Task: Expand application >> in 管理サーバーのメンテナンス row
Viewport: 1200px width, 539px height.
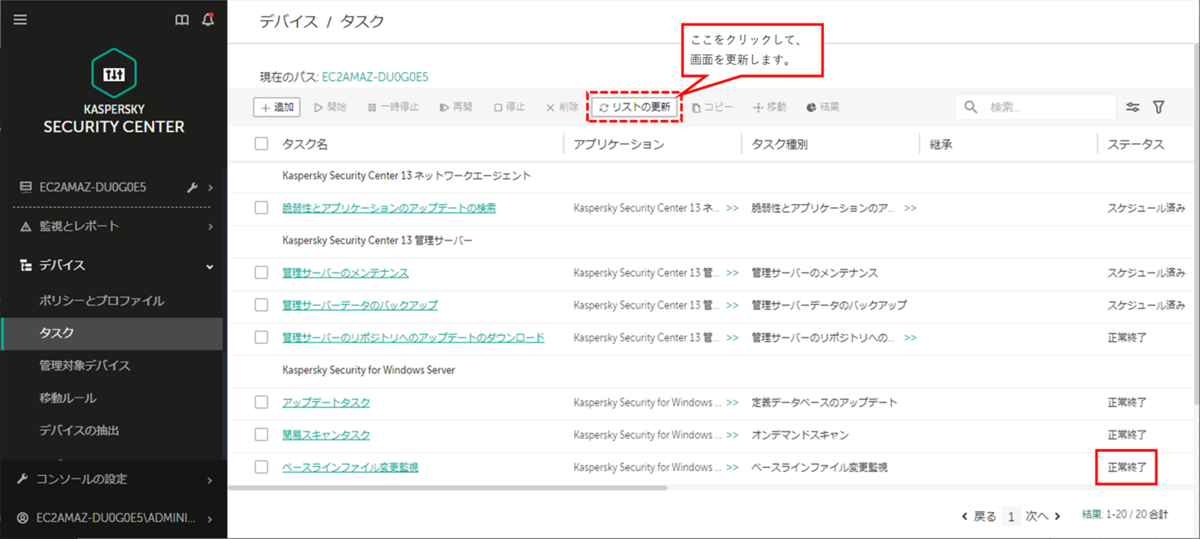Action: coord(732,273)
